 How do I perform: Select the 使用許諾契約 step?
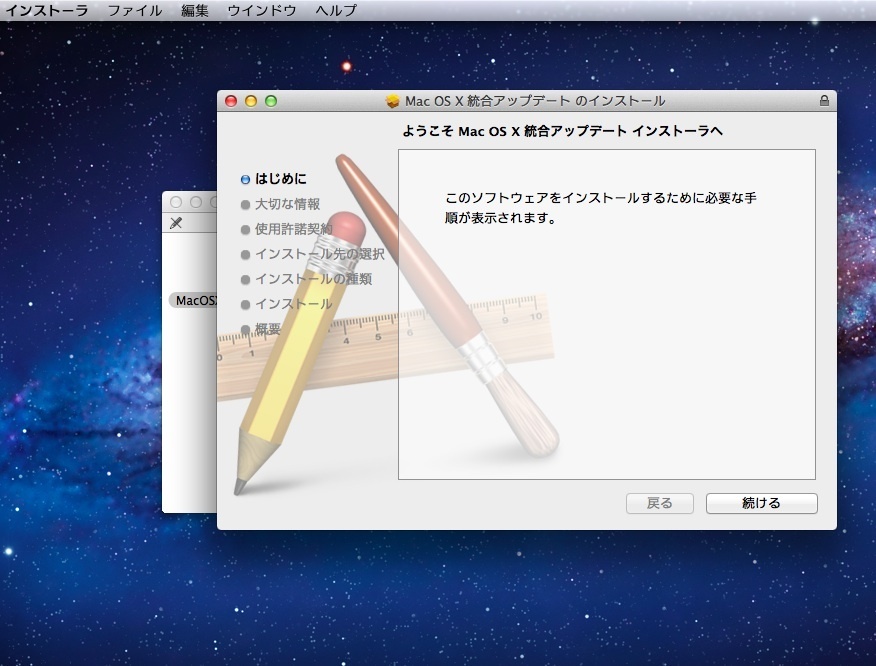287,229
